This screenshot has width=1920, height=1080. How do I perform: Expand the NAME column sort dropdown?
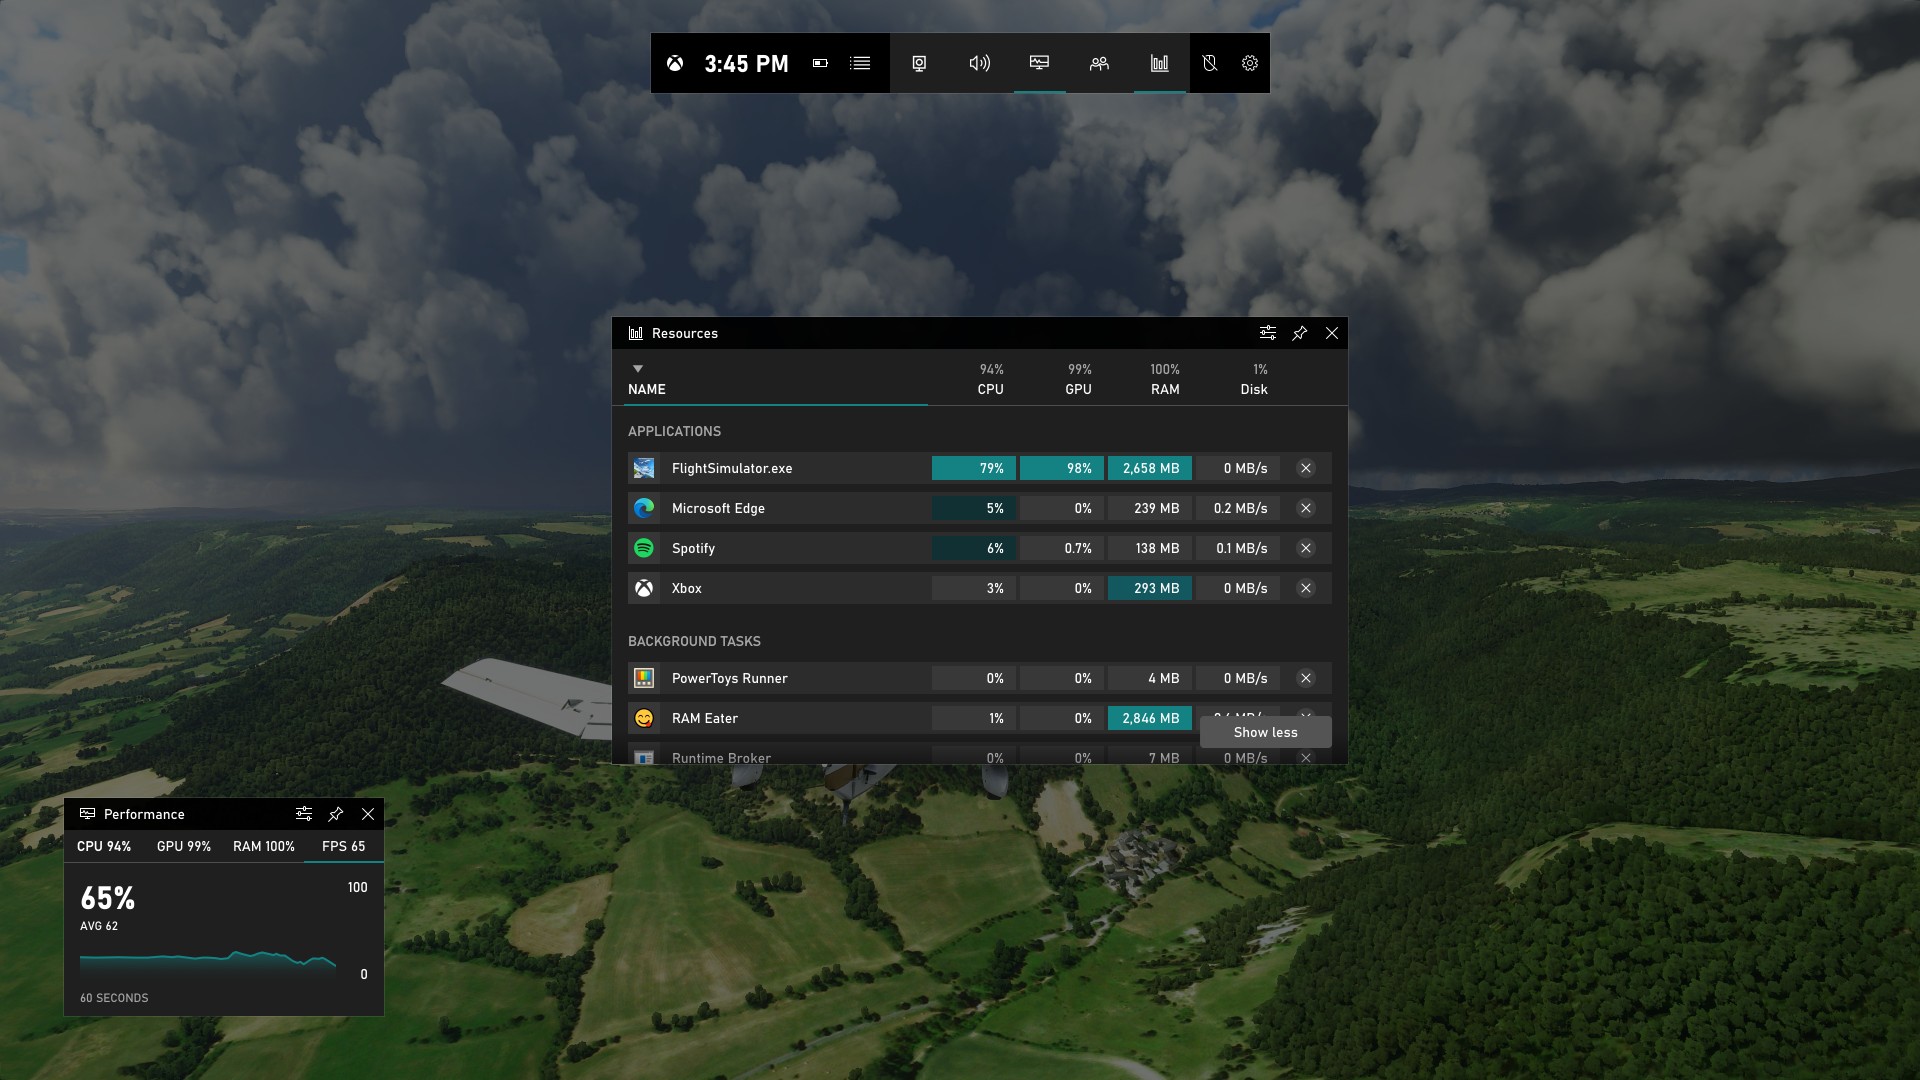pos(637,368)
